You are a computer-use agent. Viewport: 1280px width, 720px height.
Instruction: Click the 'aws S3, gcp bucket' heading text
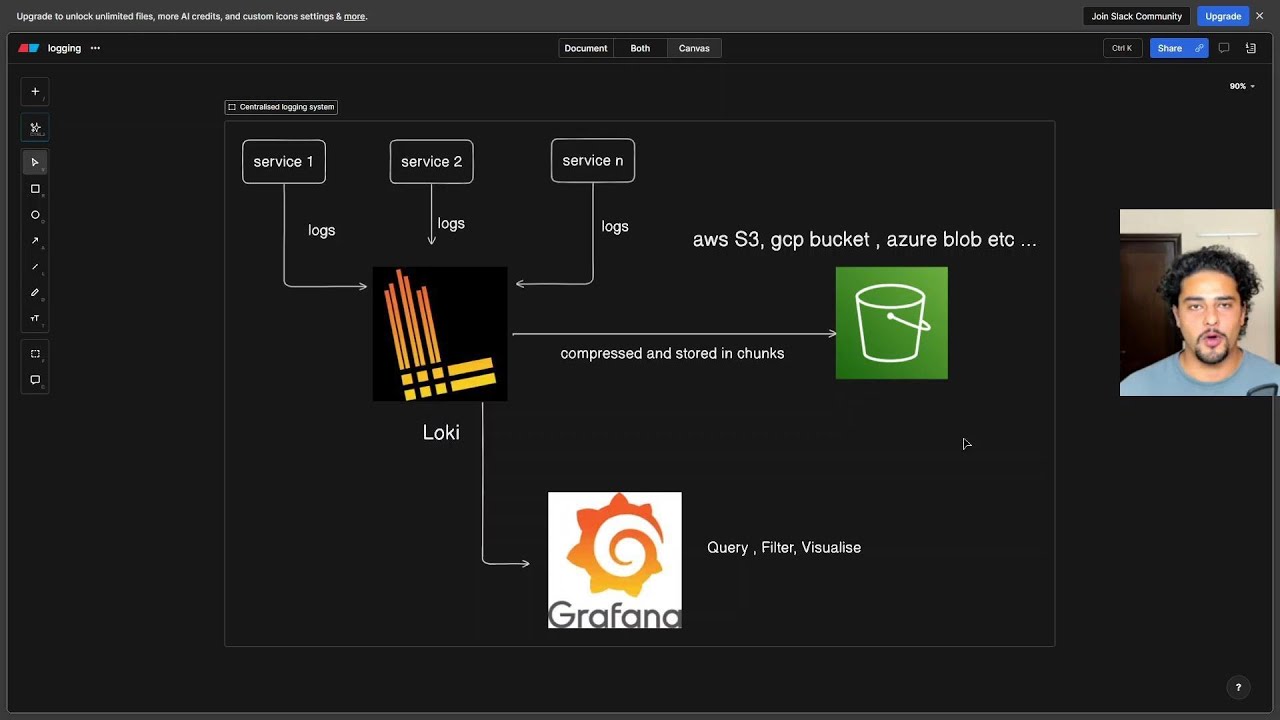(865, 240)
